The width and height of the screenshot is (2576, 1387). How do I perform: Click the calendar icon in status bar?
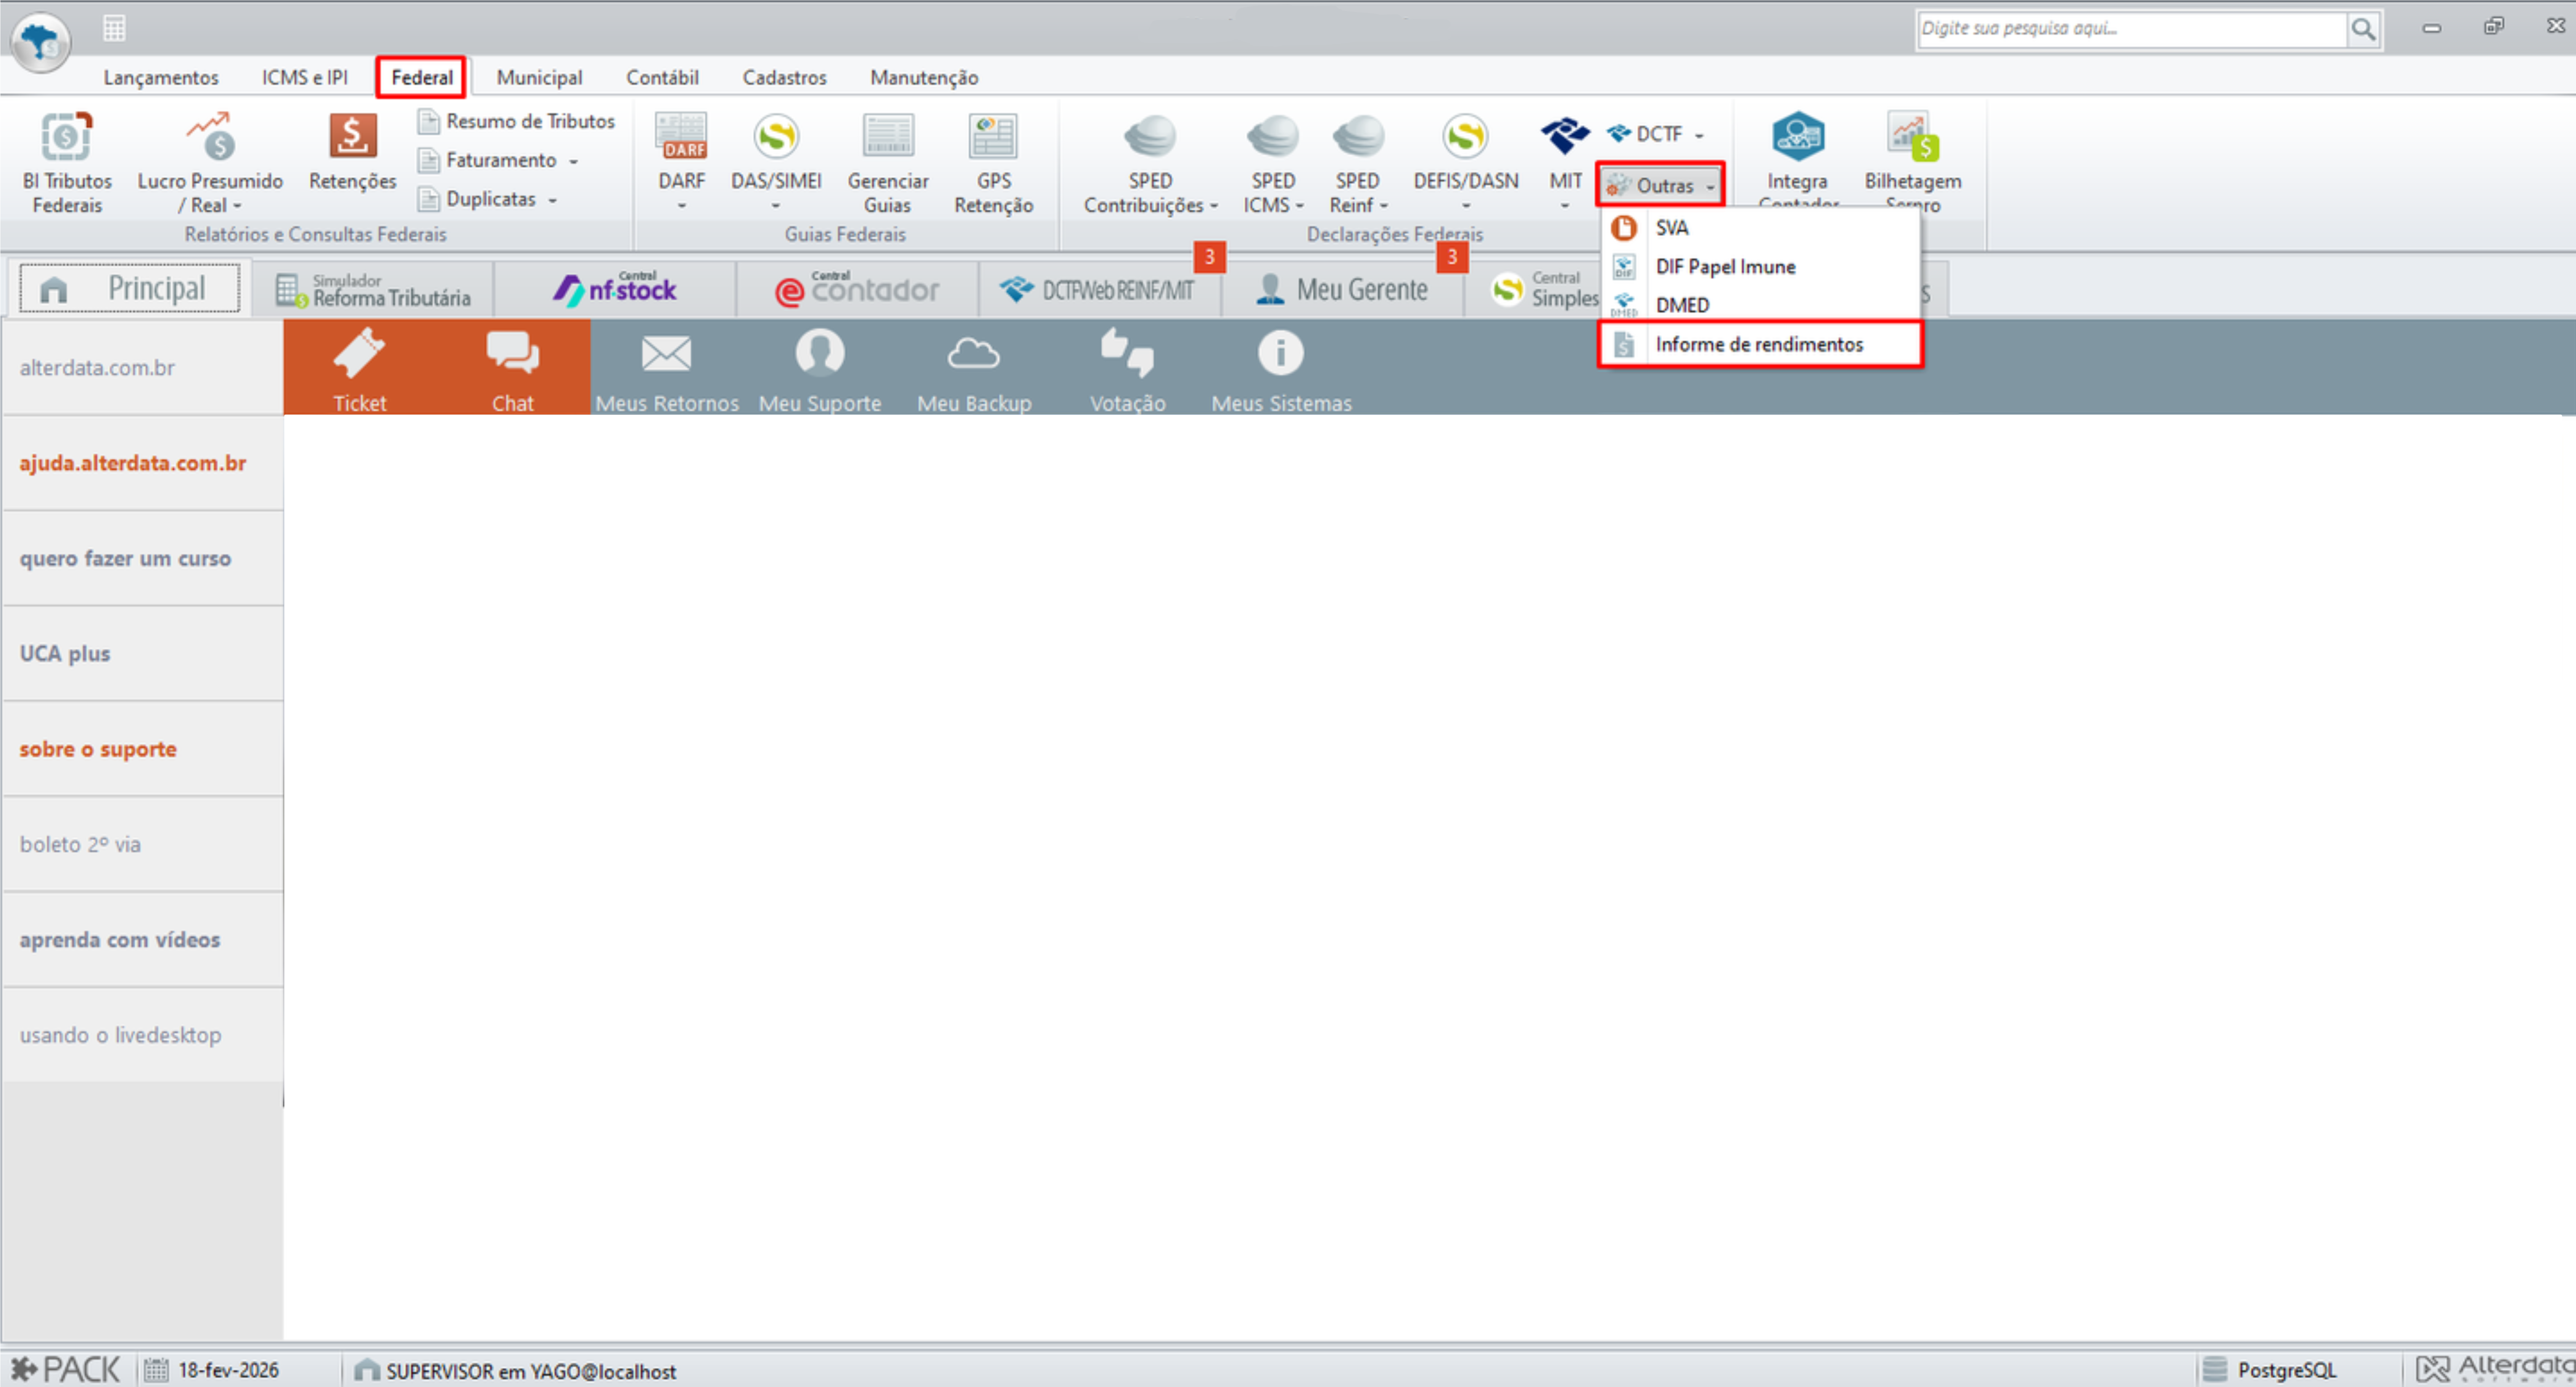coord(156,1370)
